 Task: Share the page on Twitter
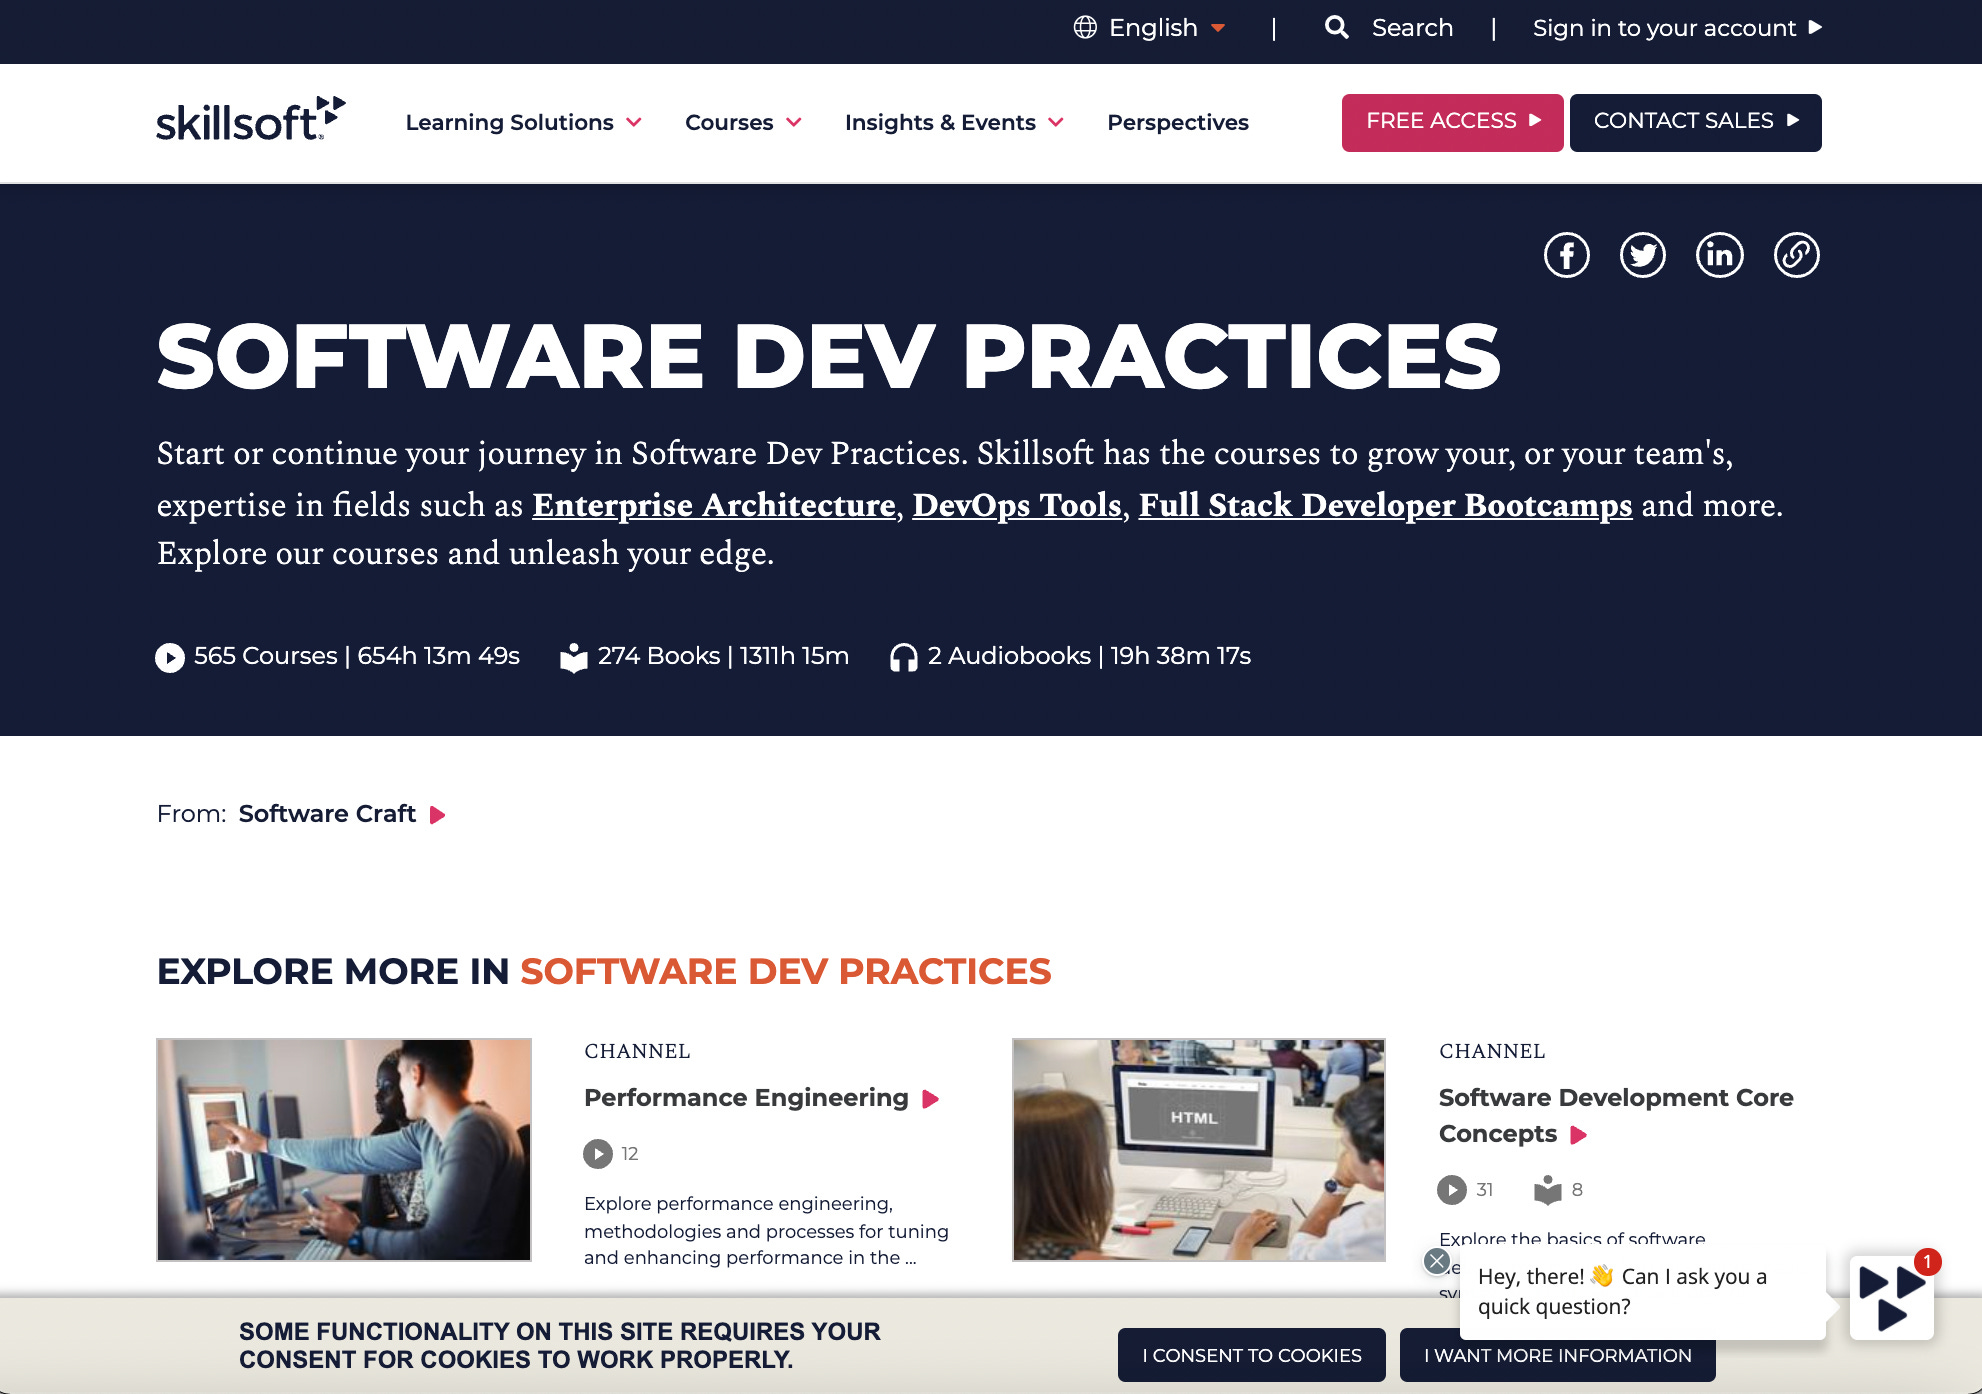click(x=1643, y=255)
